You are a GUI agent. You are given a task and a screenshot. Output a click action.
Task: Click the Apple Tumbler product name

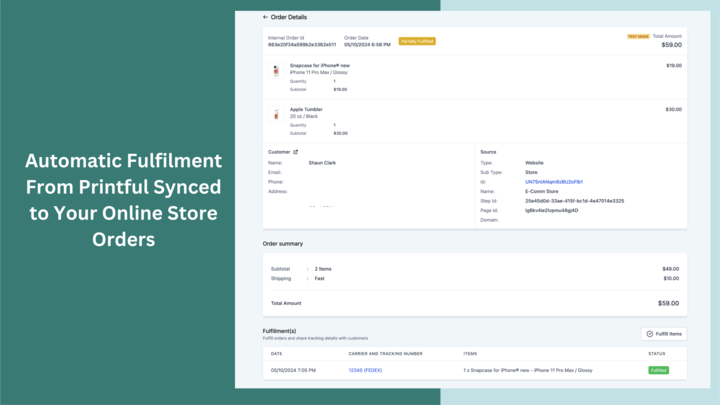(x=306, y=109)
